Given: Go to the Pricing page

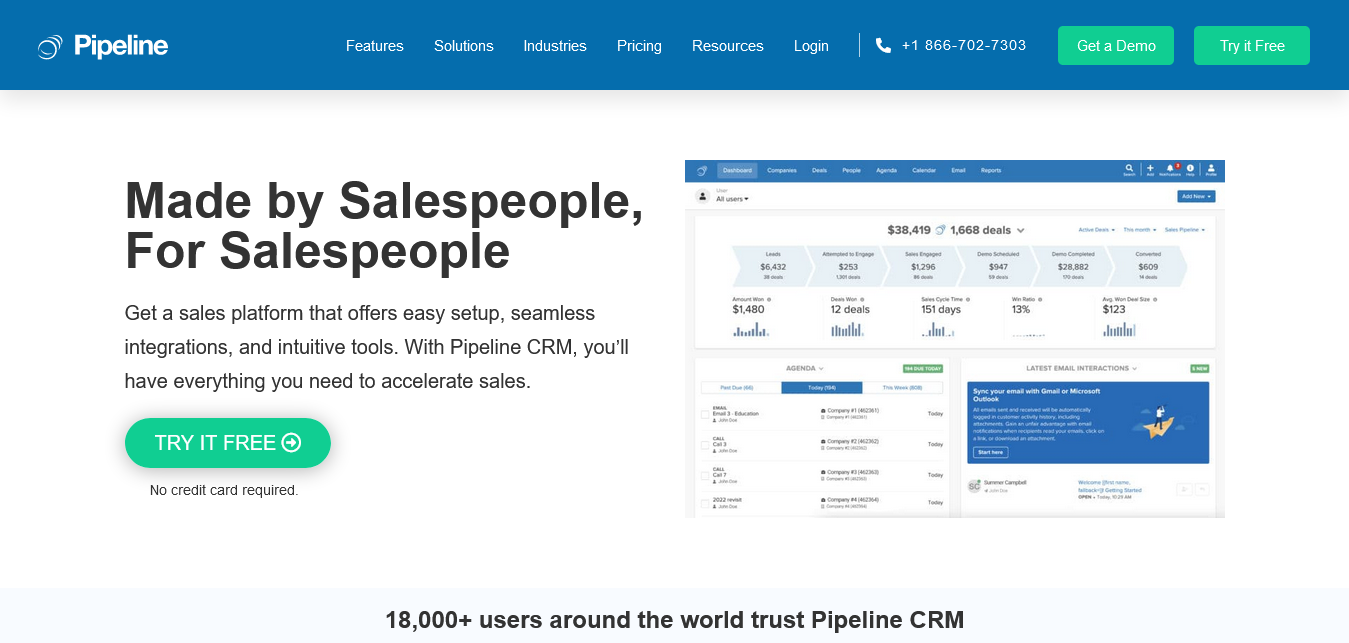Looking at the screenshot, I should coord(639,46).
